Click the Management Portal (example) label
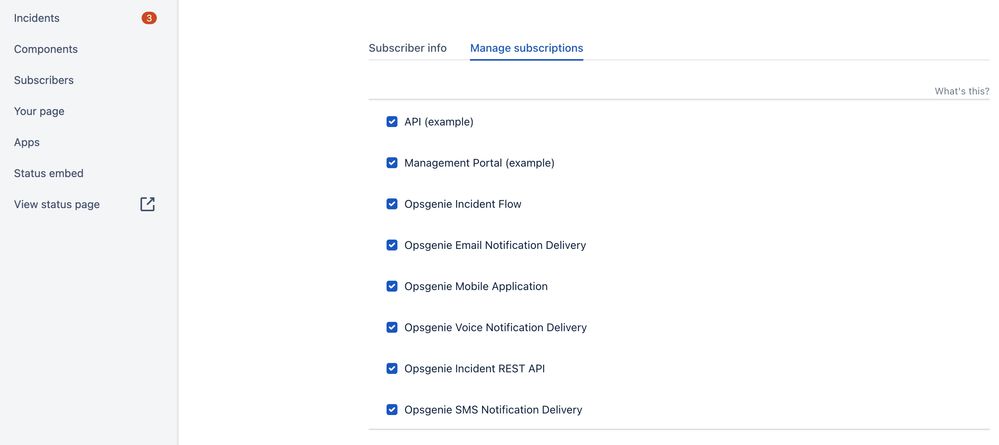The image size is (999, 445). [x=479, y=163]
